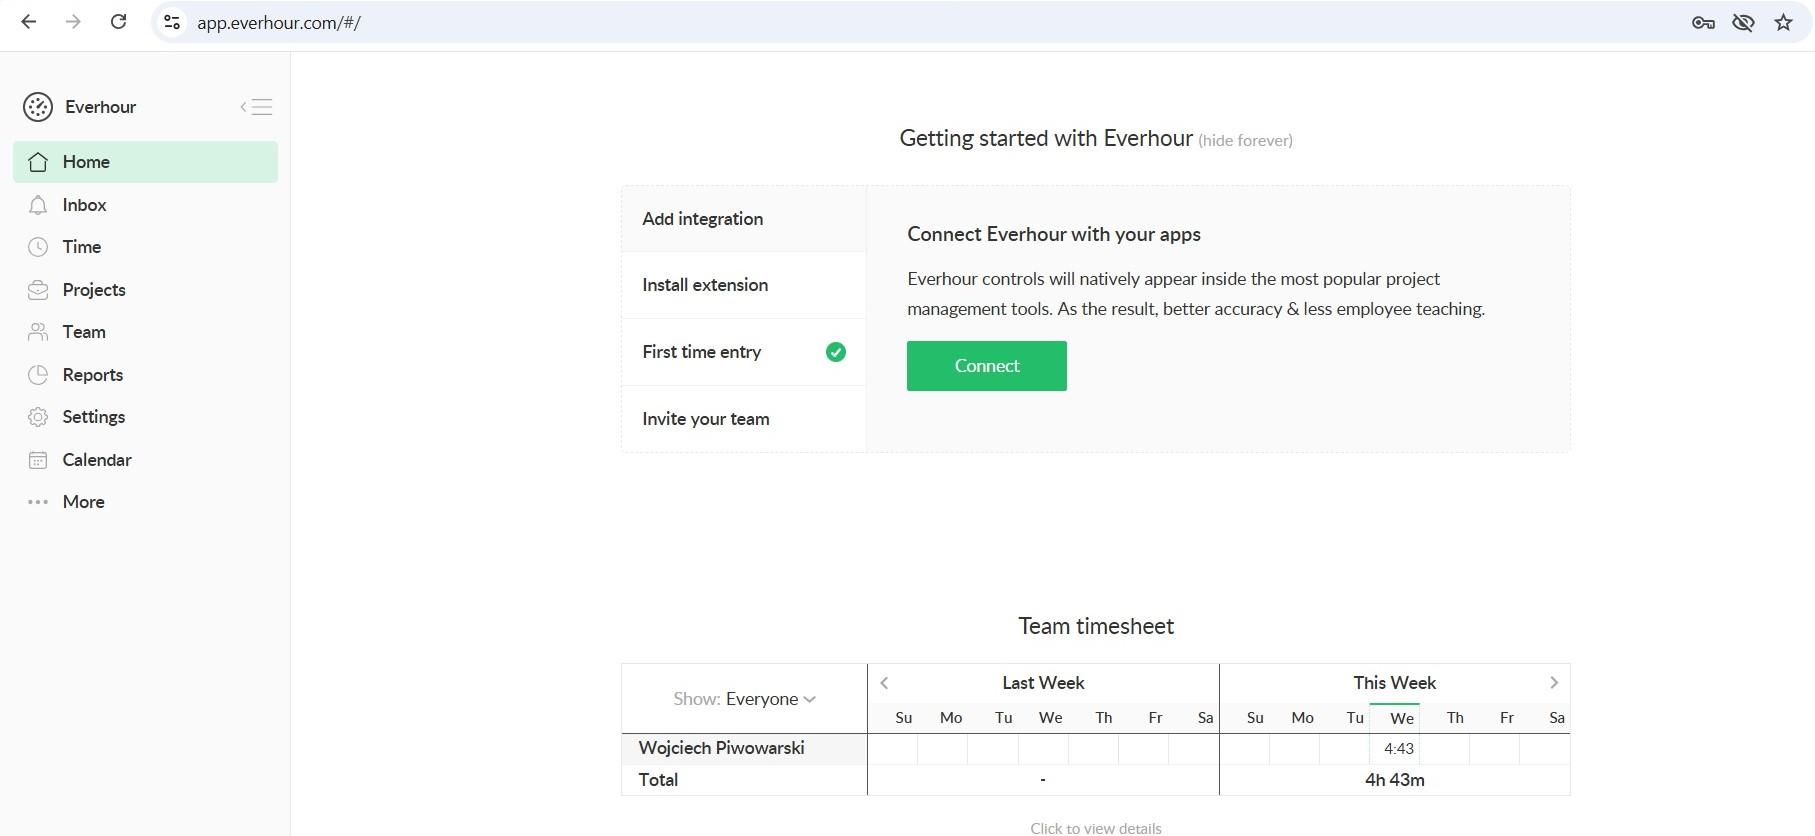Image resolution: width=1815 pixels, height=836 pixels.
Task: Click the Th column header in This Week
Action: click(1455, 718)
